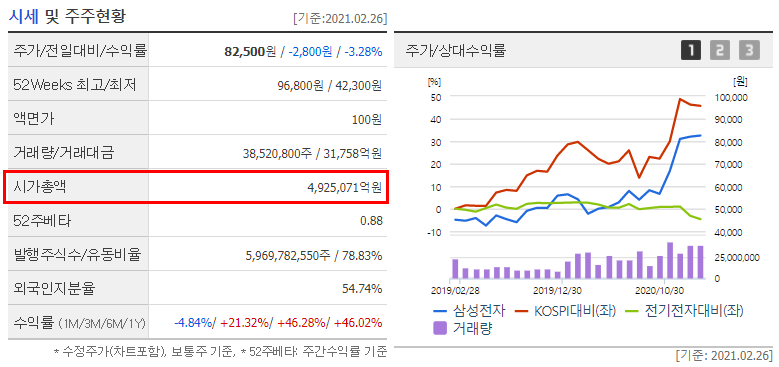
Task: Click the 삼성전자 blue legend line
Action: [440, 312]
